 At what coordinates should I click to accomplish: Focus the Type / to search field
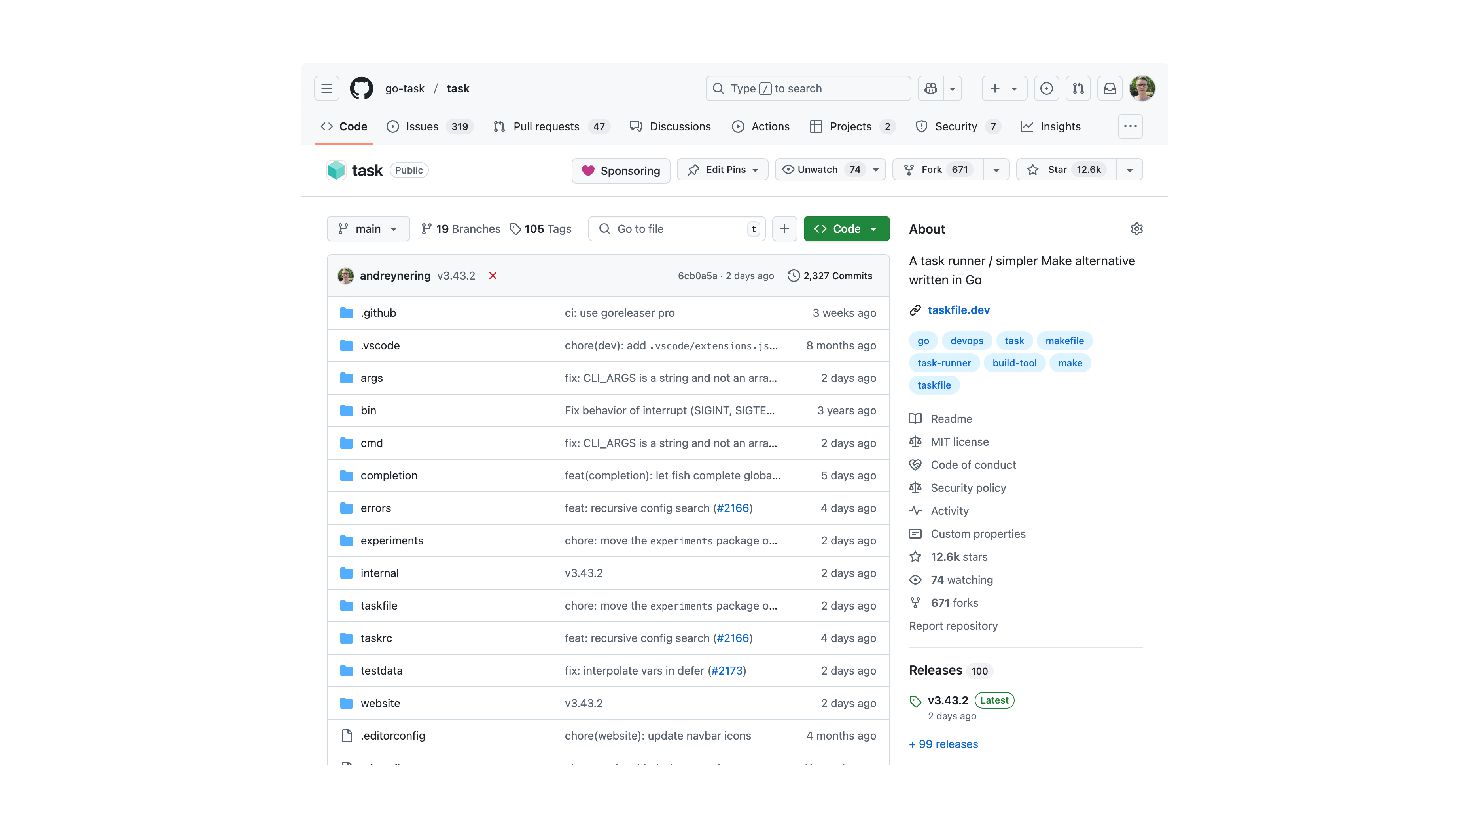(808, 88)
